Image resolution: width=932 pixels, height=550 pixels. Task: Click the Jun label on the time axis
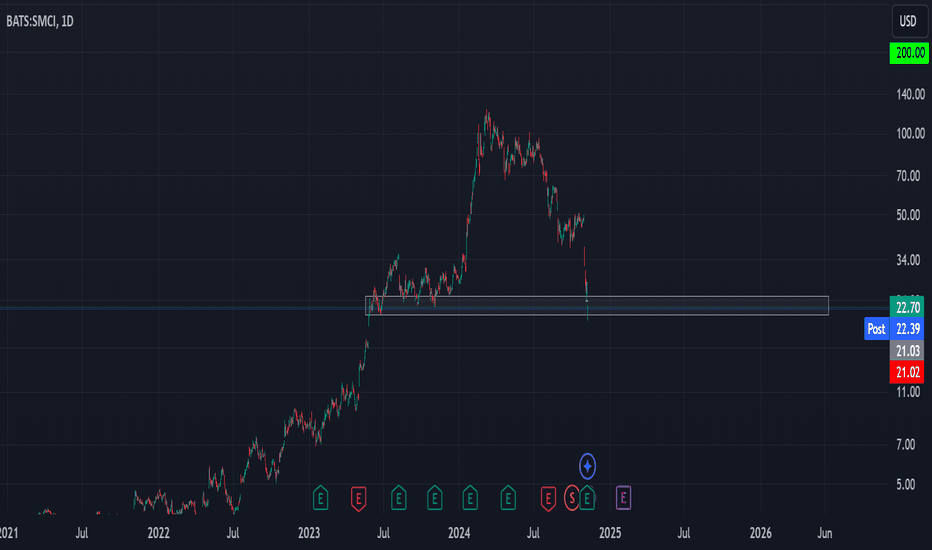point(824,533)
